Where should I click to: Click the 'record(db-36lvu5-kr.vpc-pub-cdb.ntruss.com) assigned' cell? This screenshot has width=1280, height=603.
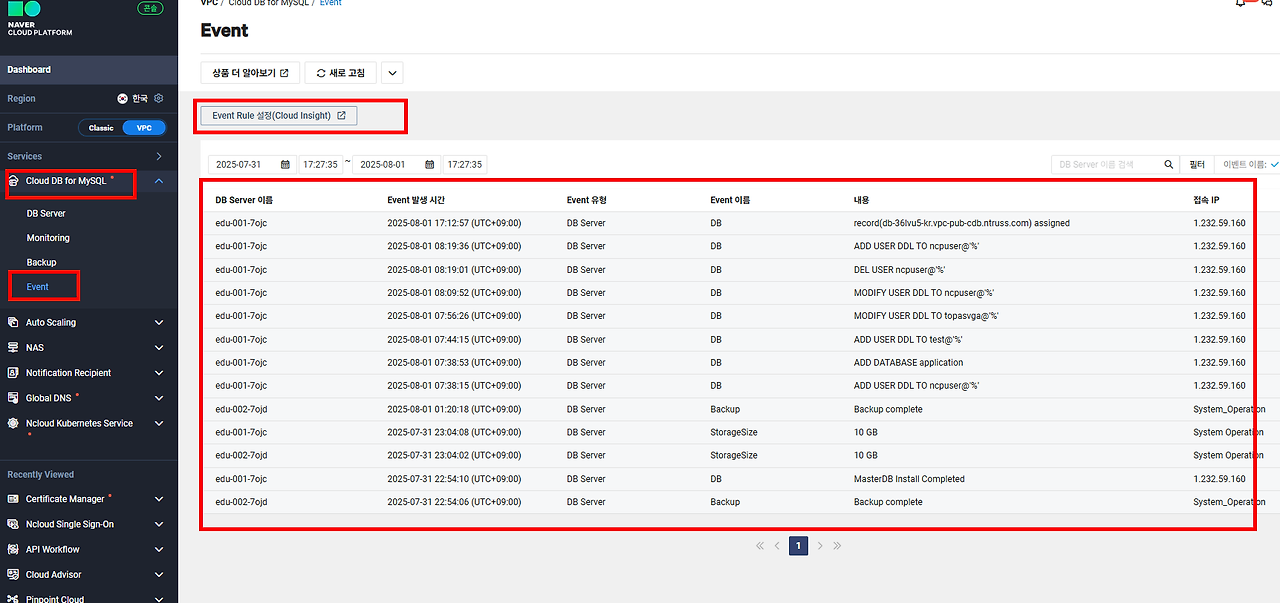pyautogui.click(x=962, y=223)
